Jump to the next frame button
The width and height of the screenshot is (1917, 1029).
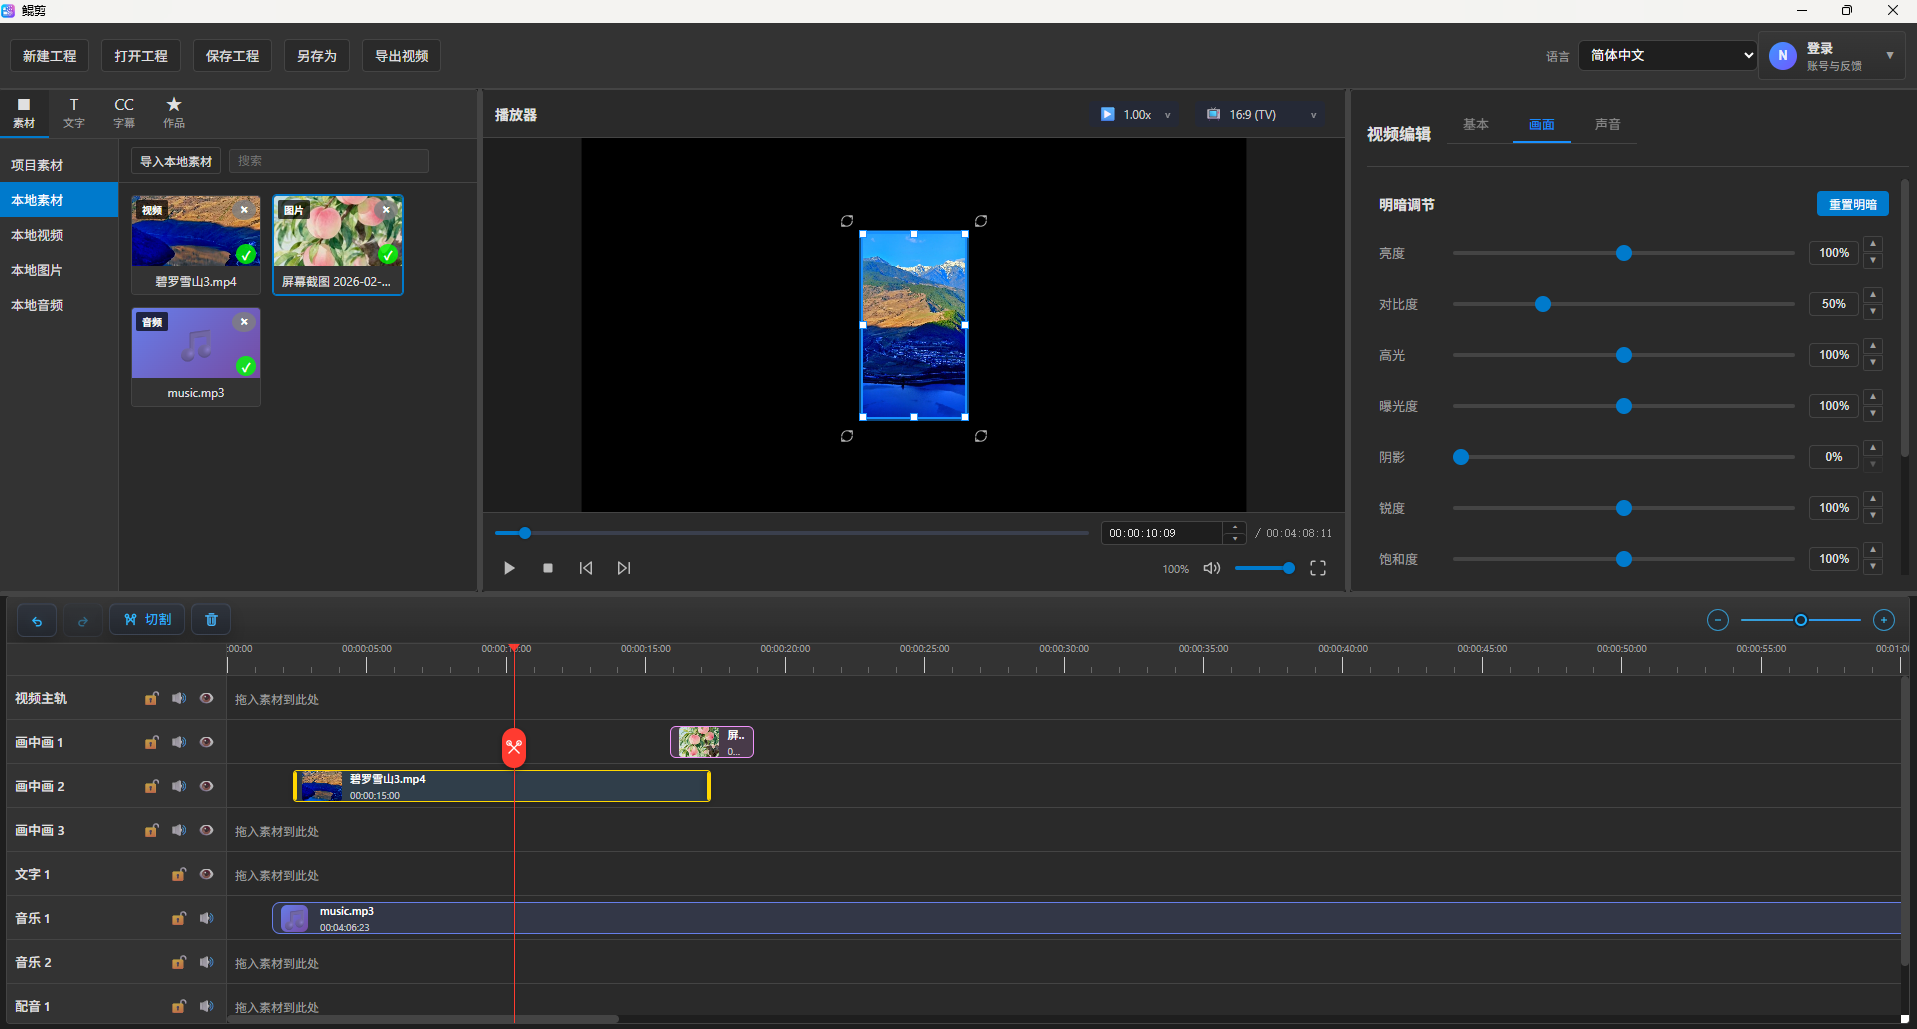click(x=624, y=568)
